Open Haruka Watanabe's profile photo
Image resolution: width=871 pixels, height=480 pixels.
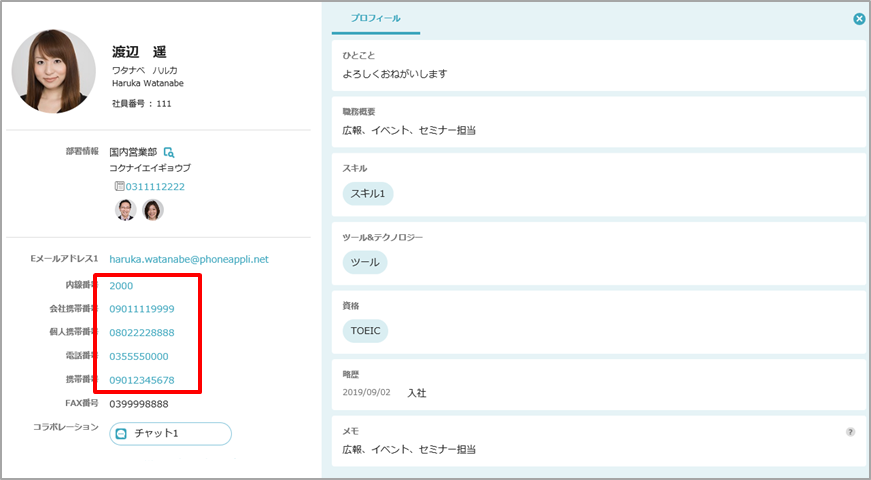(54, 70)
